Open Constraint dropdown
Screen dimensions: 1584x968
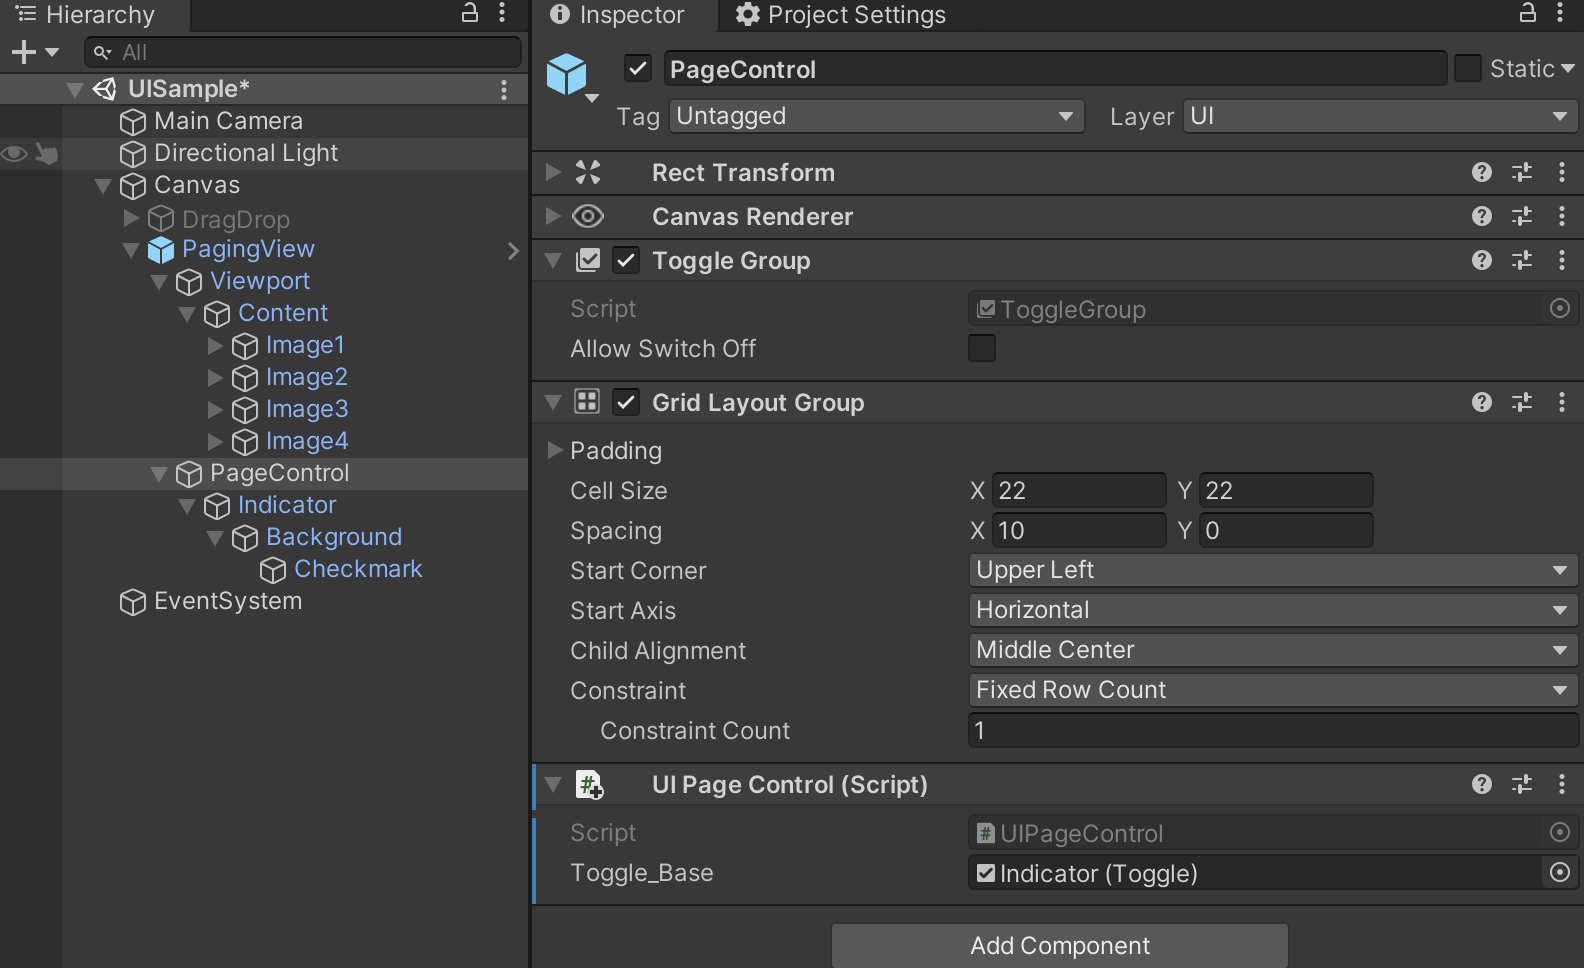[x=1273, y=690]
